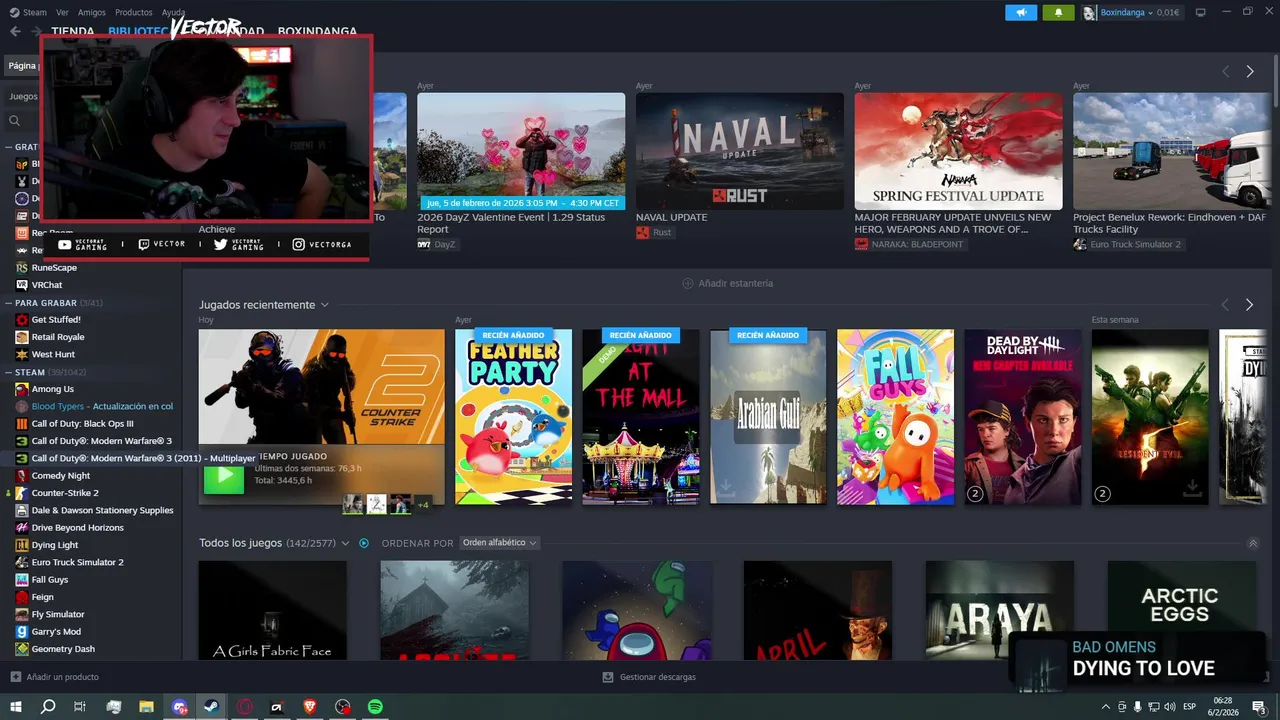Open the Orden alfabético sort dropdown
Screen dimensions: 1280x720
(499, 543)
